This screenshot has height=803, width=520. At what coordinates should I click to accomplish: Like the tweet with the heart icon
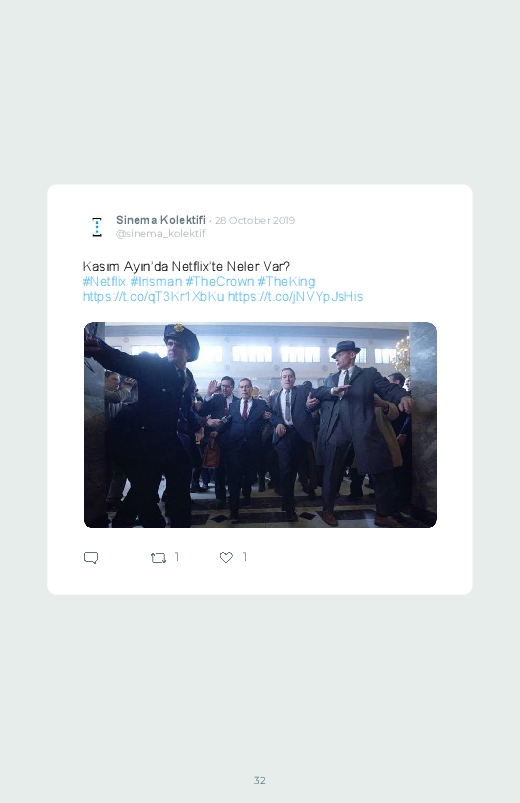[226, 558]
